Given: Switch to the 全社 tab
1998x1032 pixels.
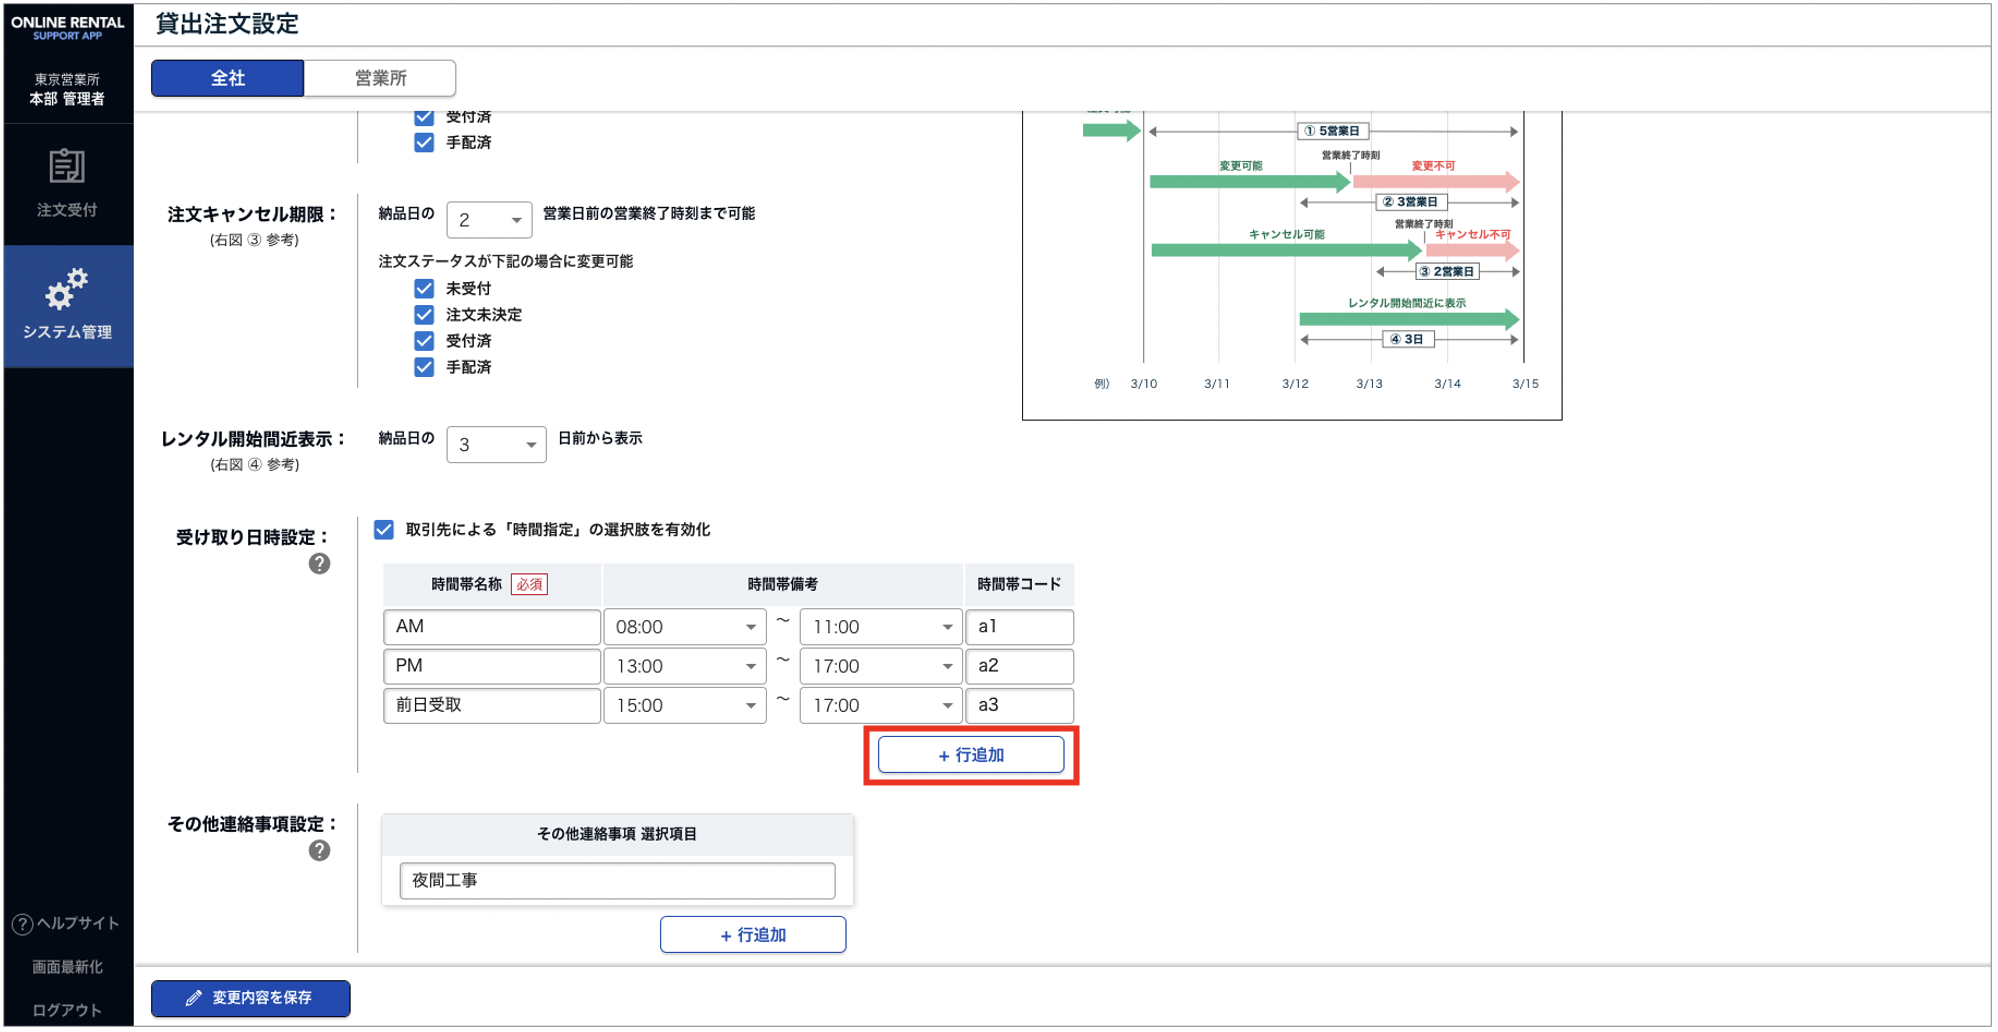Looking at the screenshot, I should (227, 78).
